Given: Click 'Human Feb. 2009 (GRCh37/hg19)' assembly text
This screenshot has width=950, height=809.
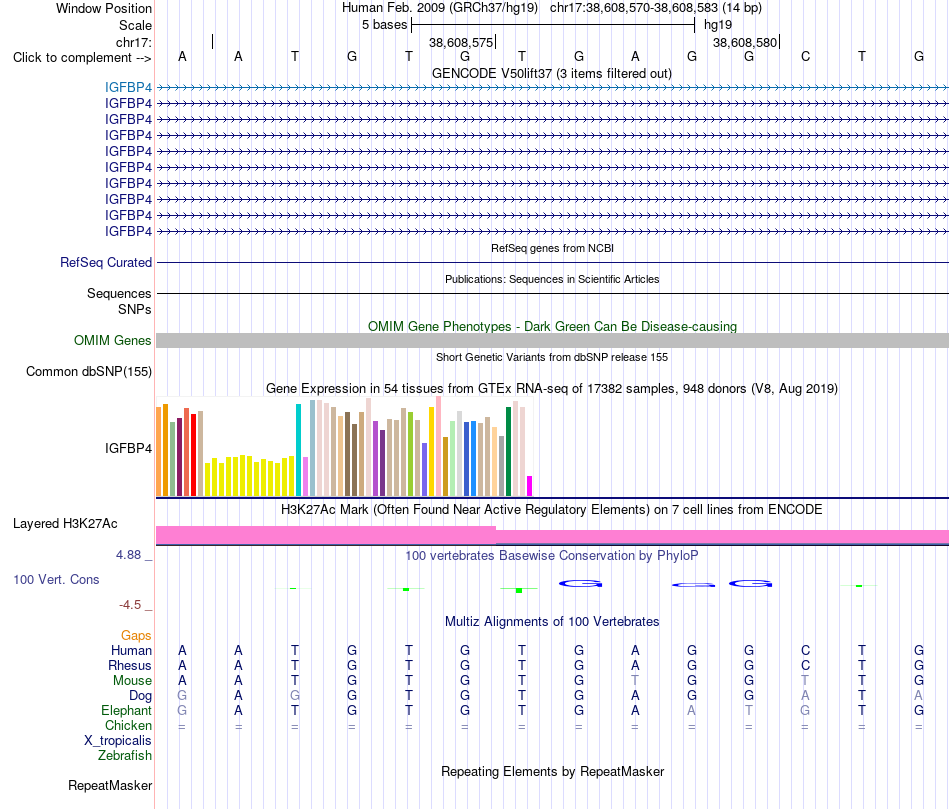Looking at the screenshot, I should pyautogui.click(x=440, y=8).
